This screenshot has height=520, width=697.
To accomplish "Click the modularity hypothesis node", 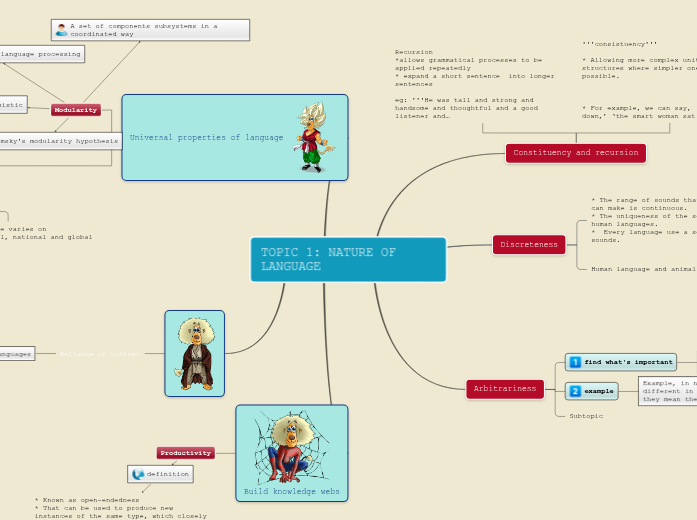I will [x=58, y=141].
